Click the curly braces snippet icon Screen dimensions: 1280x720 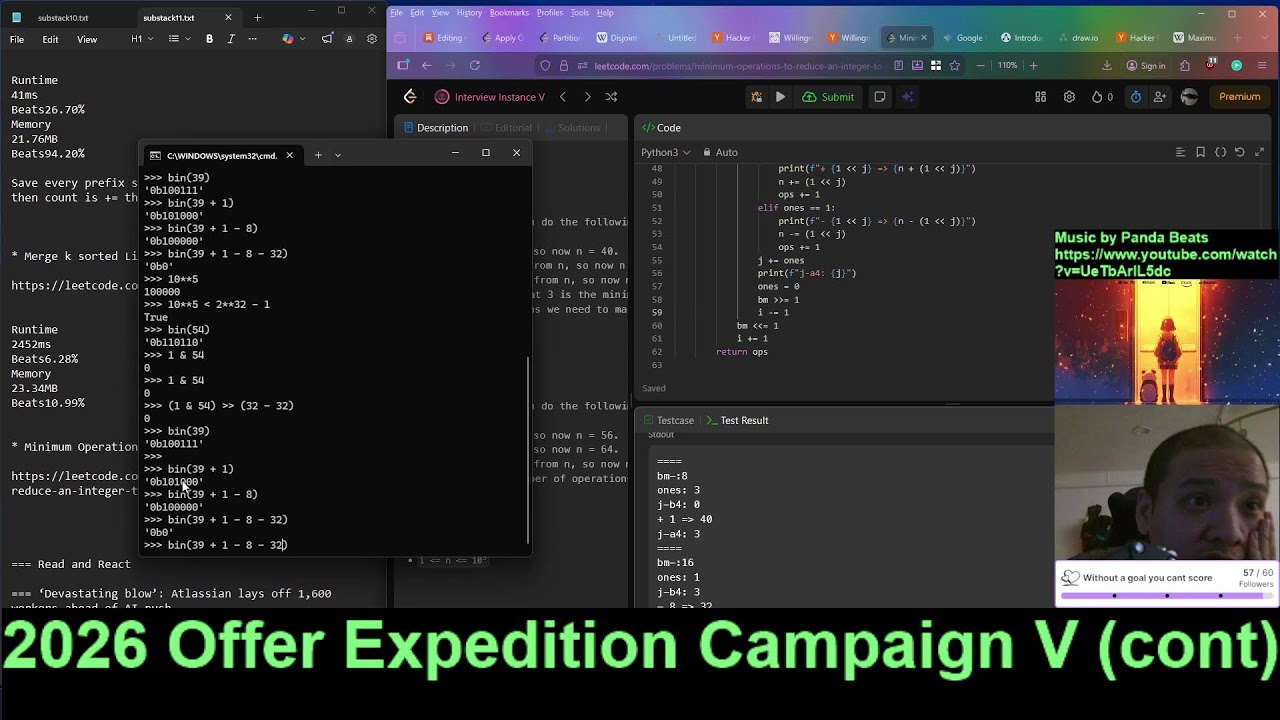[x=1220, y=152]
